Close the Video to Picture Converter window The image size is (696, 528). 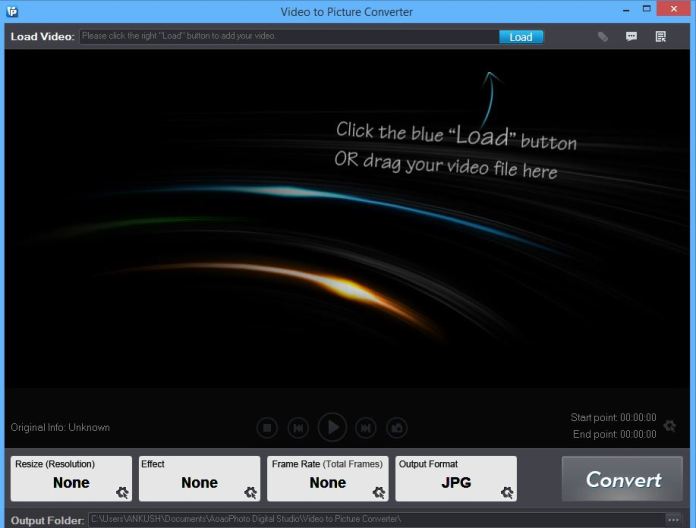pos(674,9)
